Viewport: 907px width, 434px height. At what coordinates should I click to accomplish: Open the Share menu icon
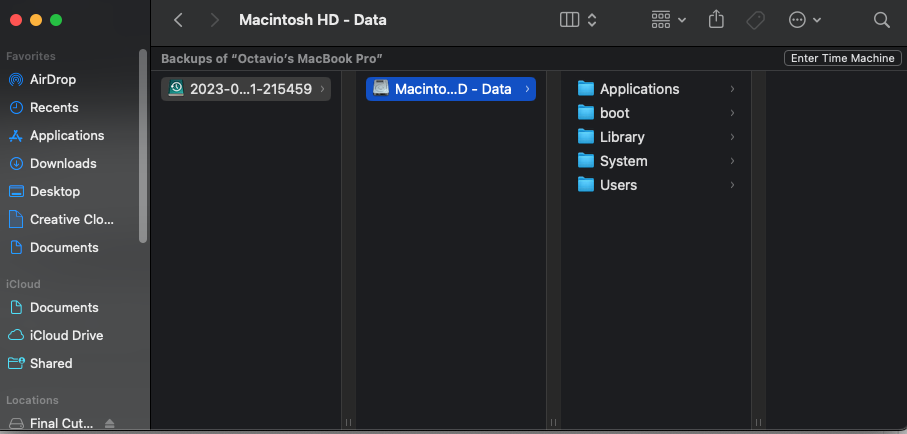[716, 20]
